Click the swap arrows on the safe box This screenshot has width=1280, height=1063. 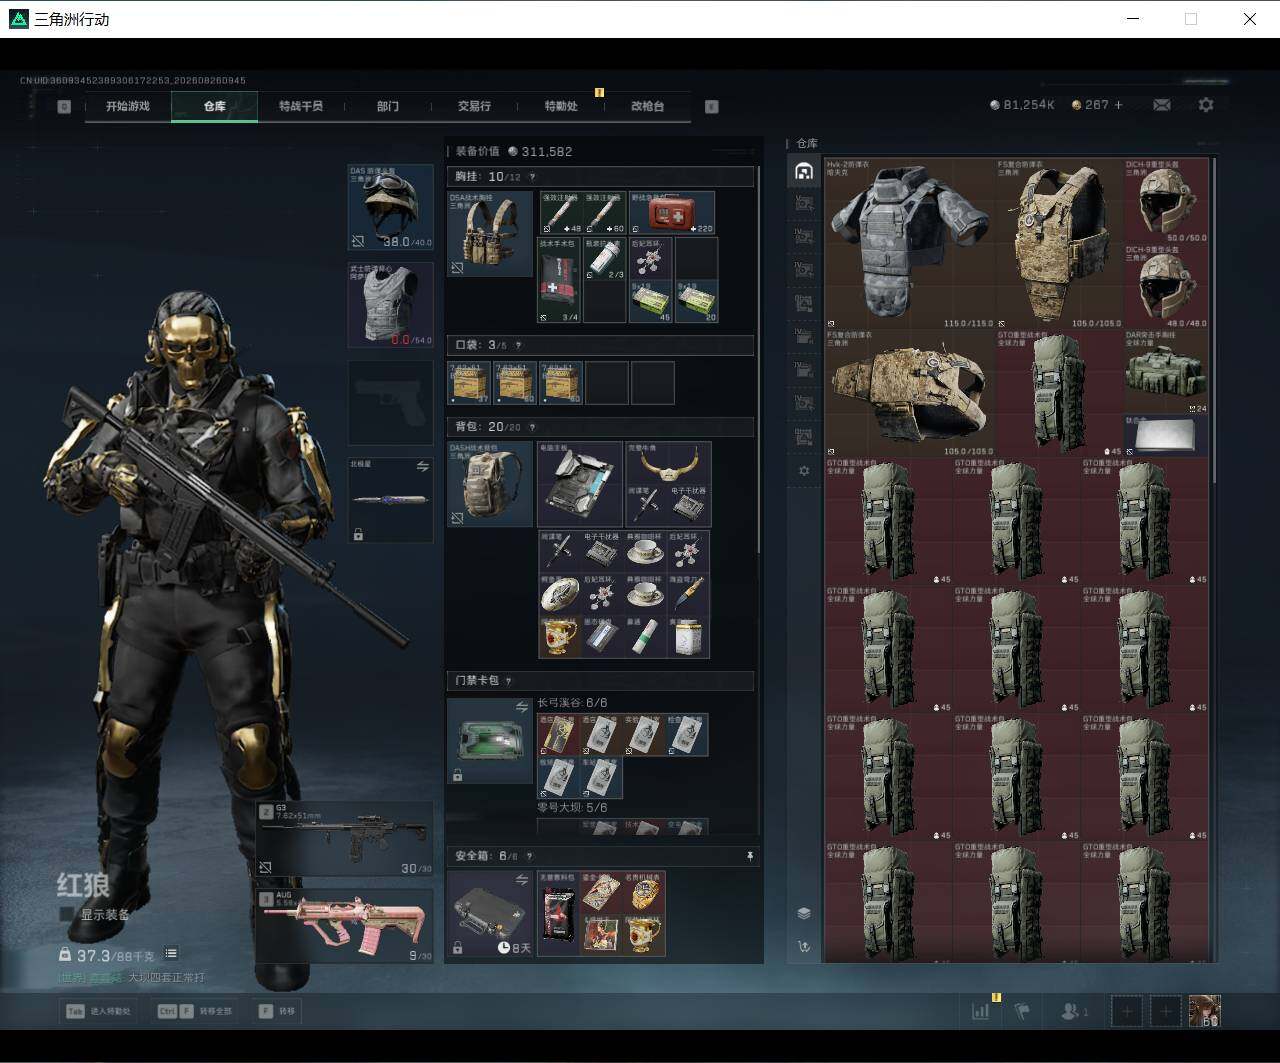coord(522,879)
